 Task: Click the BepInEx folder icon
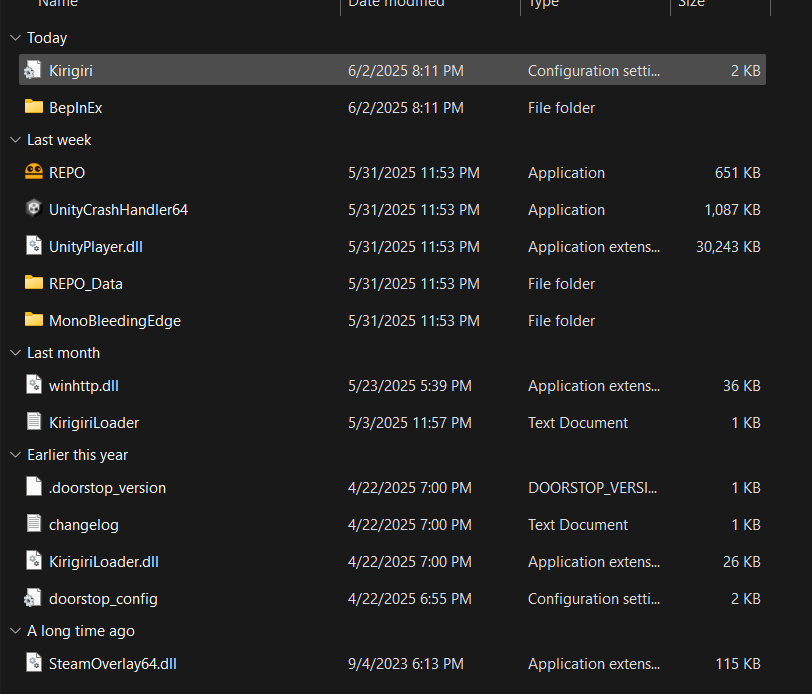coord(33,107)
